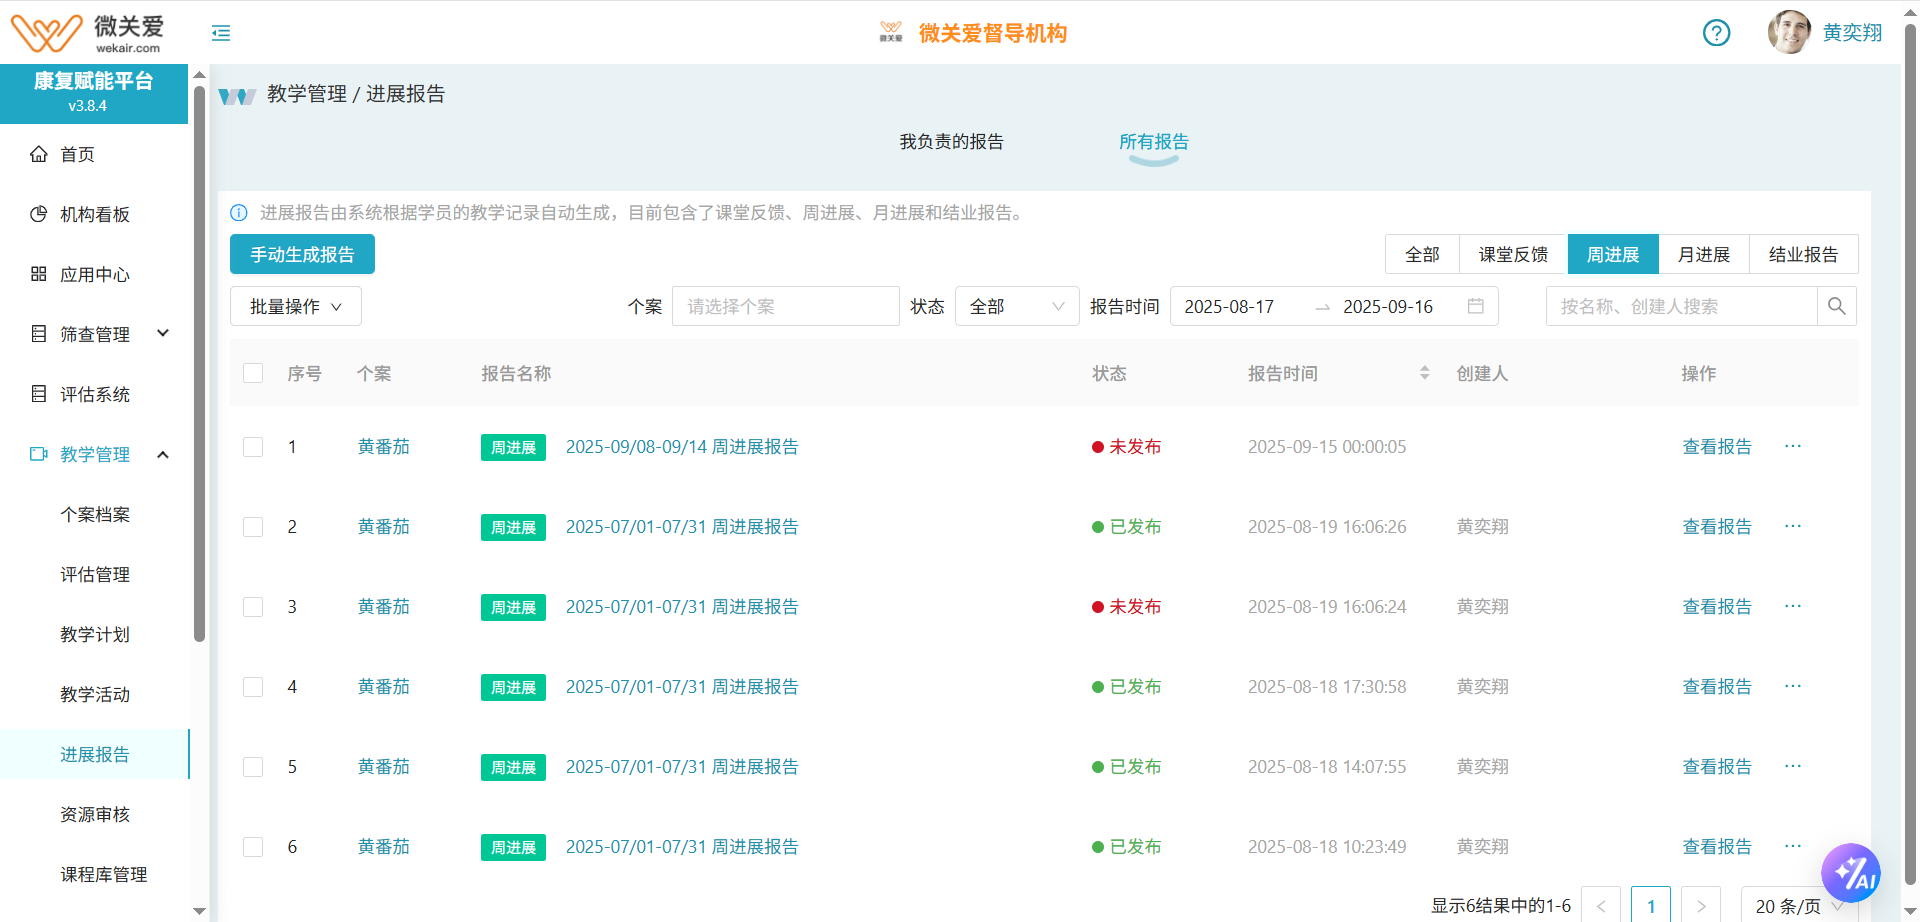1920x922 pixels.
Task: Select the 月进展 filter tab
Action: pyautogui.click(x=1703, y=254)
